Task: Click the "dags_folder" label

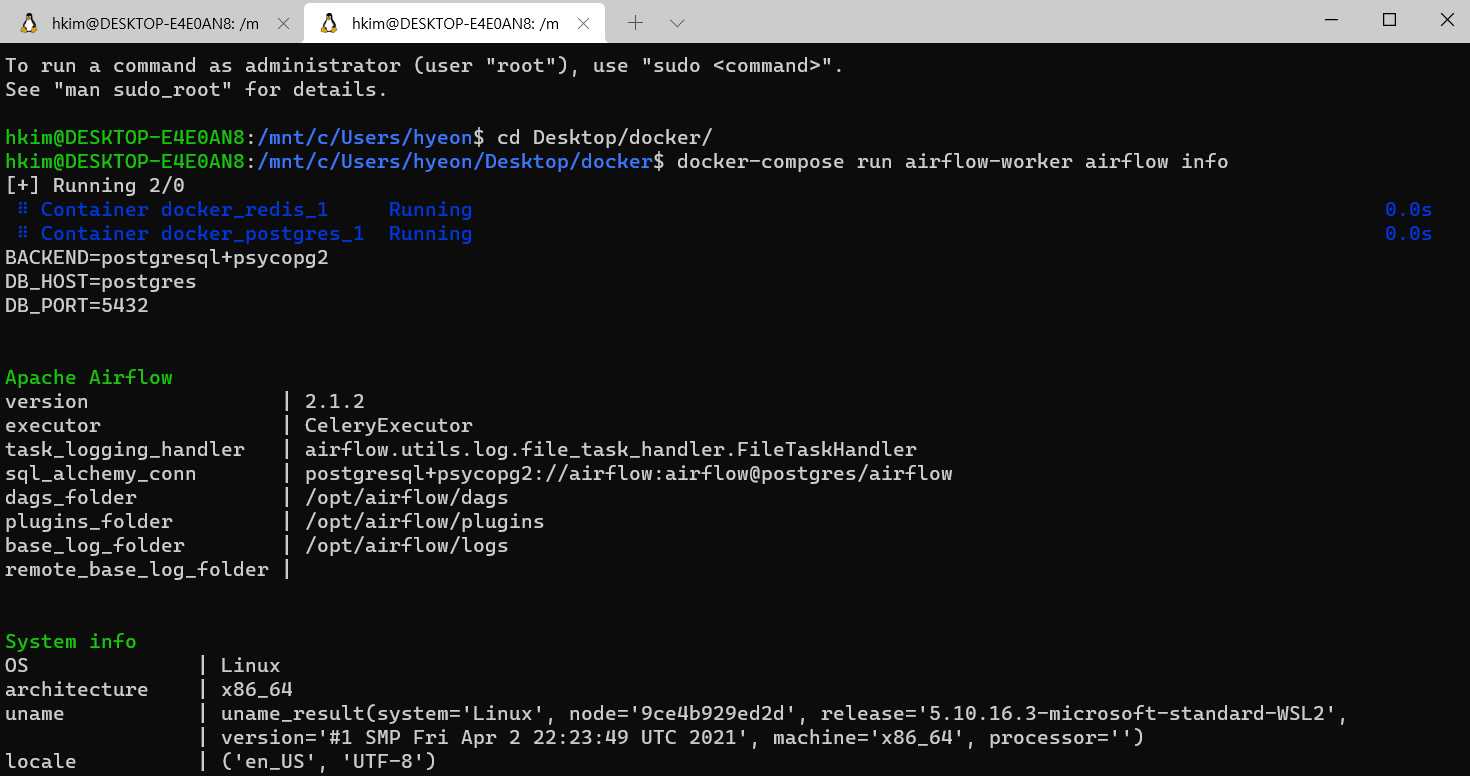Action: (71, 498)
